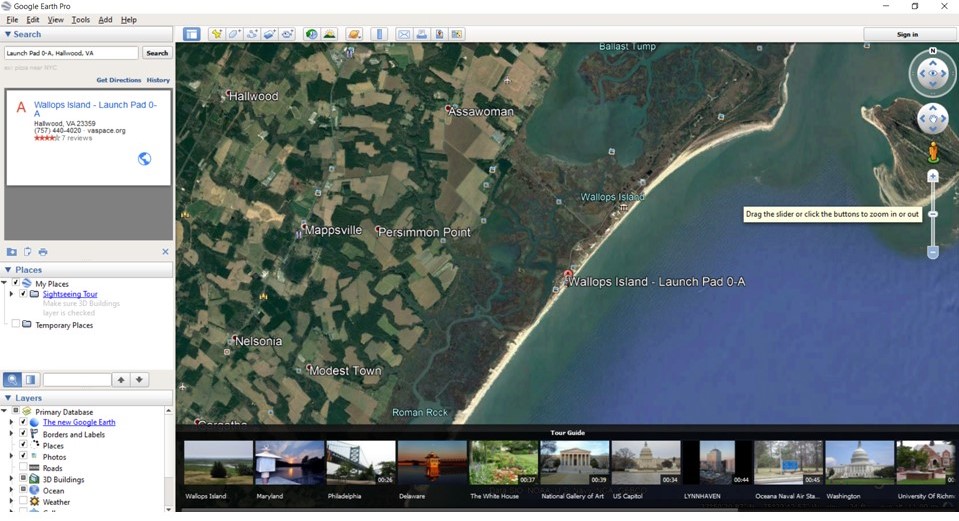Uncheck the Photos layer checkbox
The image size is (959, 521).
pyautogui.click(x=23, y=456)
